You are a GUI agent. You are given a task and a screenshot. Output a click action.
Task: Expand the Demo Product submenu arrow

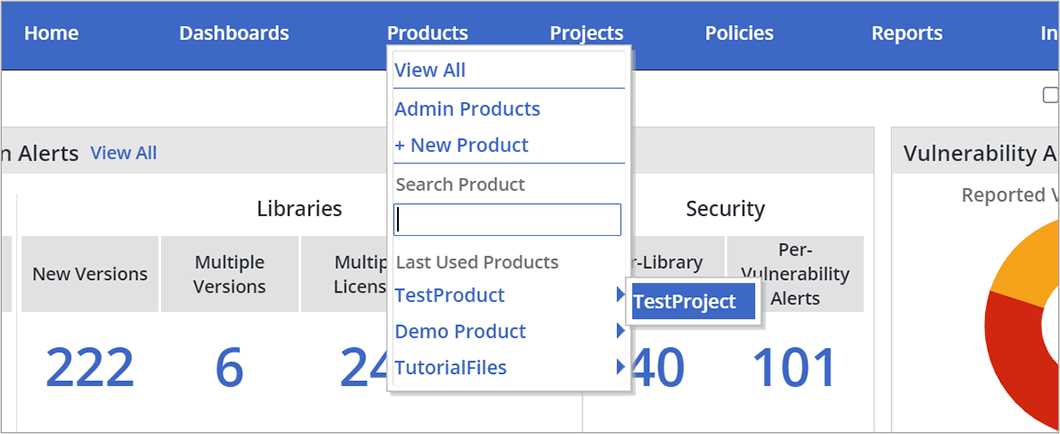coord(621,331)
